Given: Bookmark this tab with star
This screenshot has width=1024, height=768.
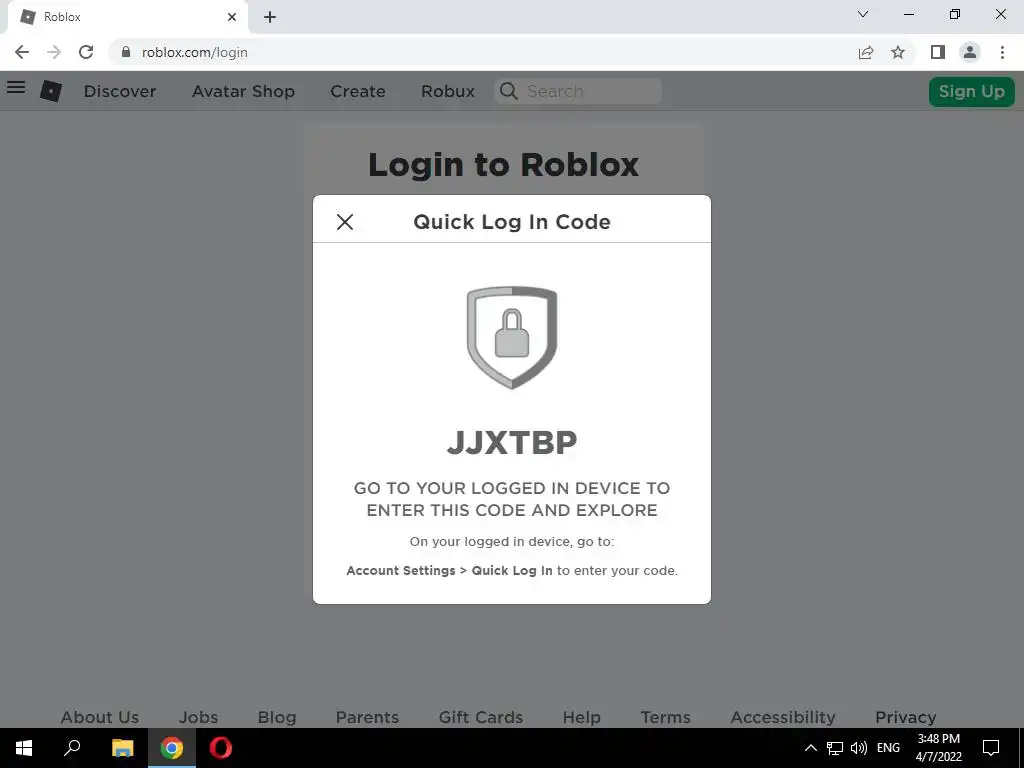Looking at the screenshot, I should click(x=899, y=52).
